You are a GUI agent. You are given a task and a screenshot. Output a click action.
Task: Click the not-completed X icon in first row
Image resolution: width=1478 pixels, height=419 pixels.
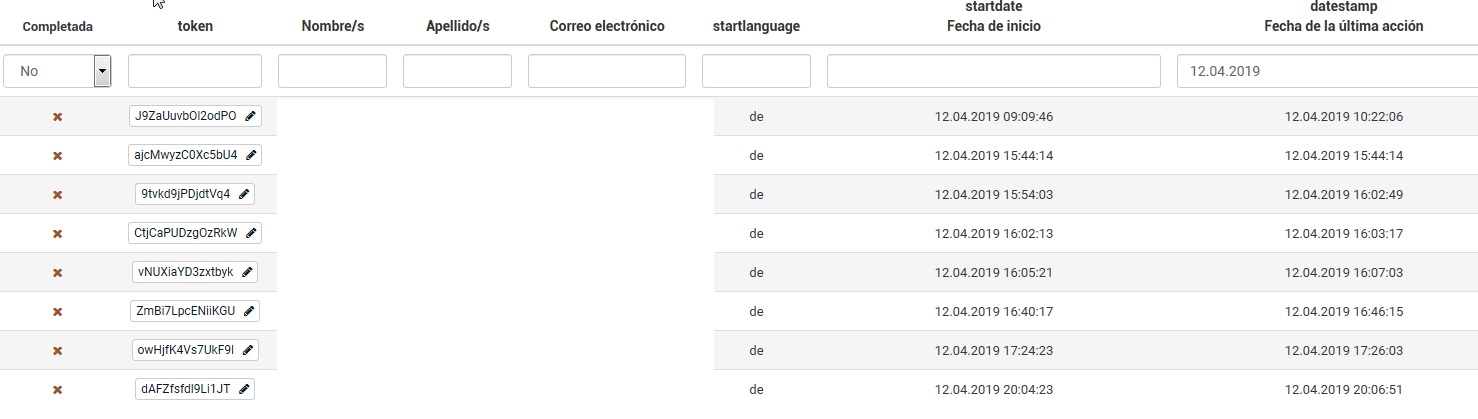coord(57,117)
